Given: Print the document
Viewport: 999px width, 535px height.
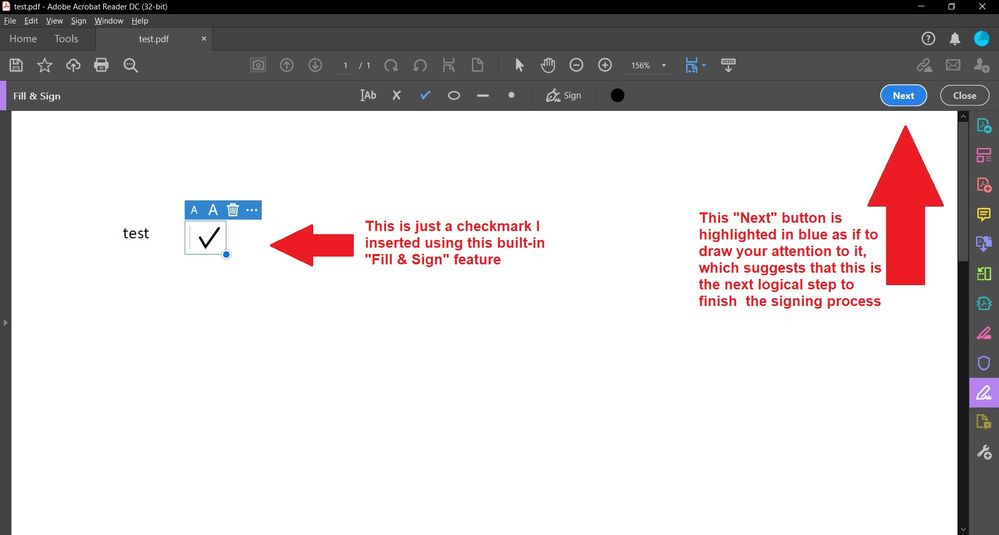Looking at the screenshot, I should point(101,65).
